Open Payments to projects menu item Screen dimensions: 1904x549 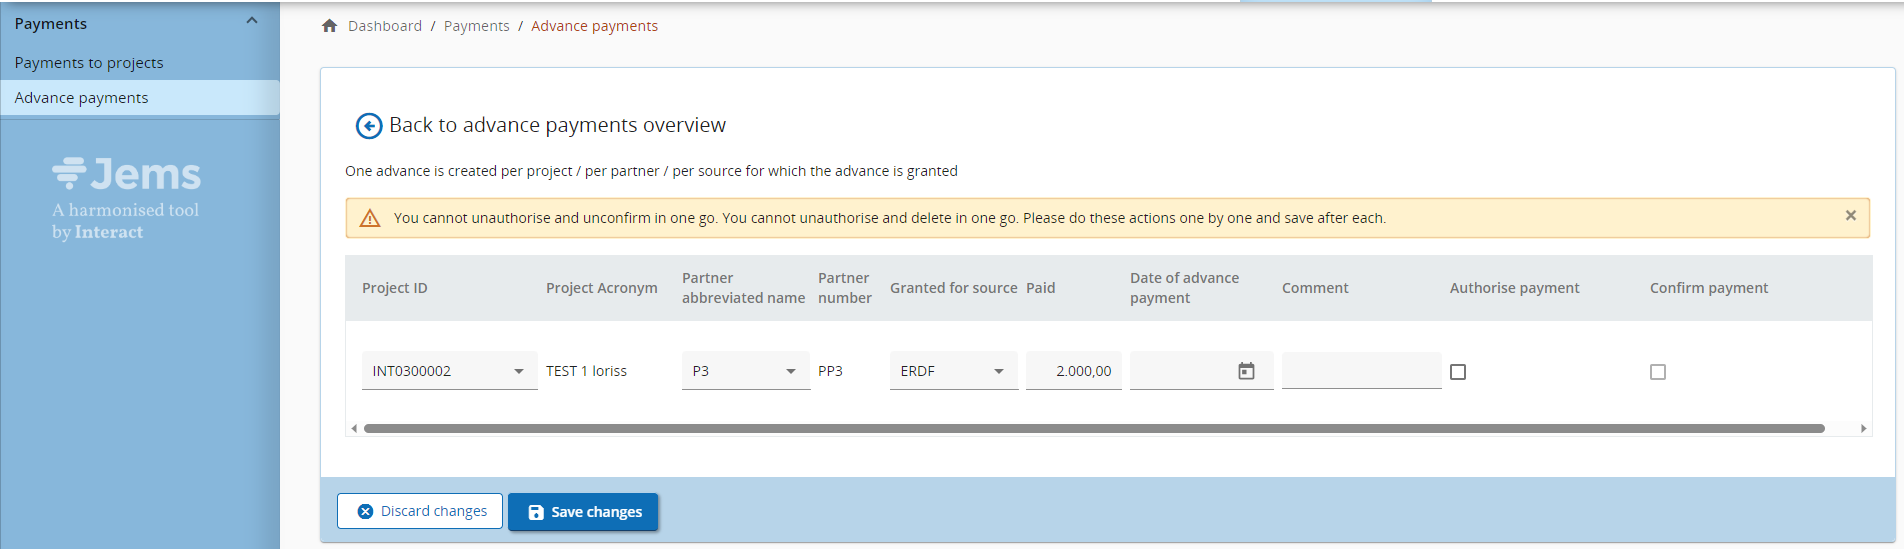tap(89, 63)
